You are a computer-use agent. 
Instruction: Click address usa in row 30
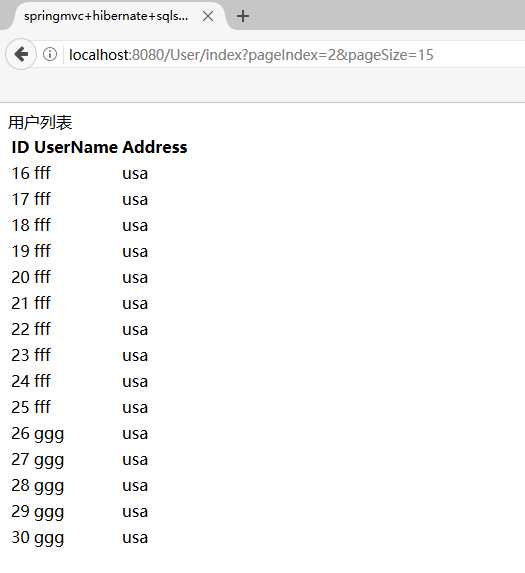(x=135, y=538)
